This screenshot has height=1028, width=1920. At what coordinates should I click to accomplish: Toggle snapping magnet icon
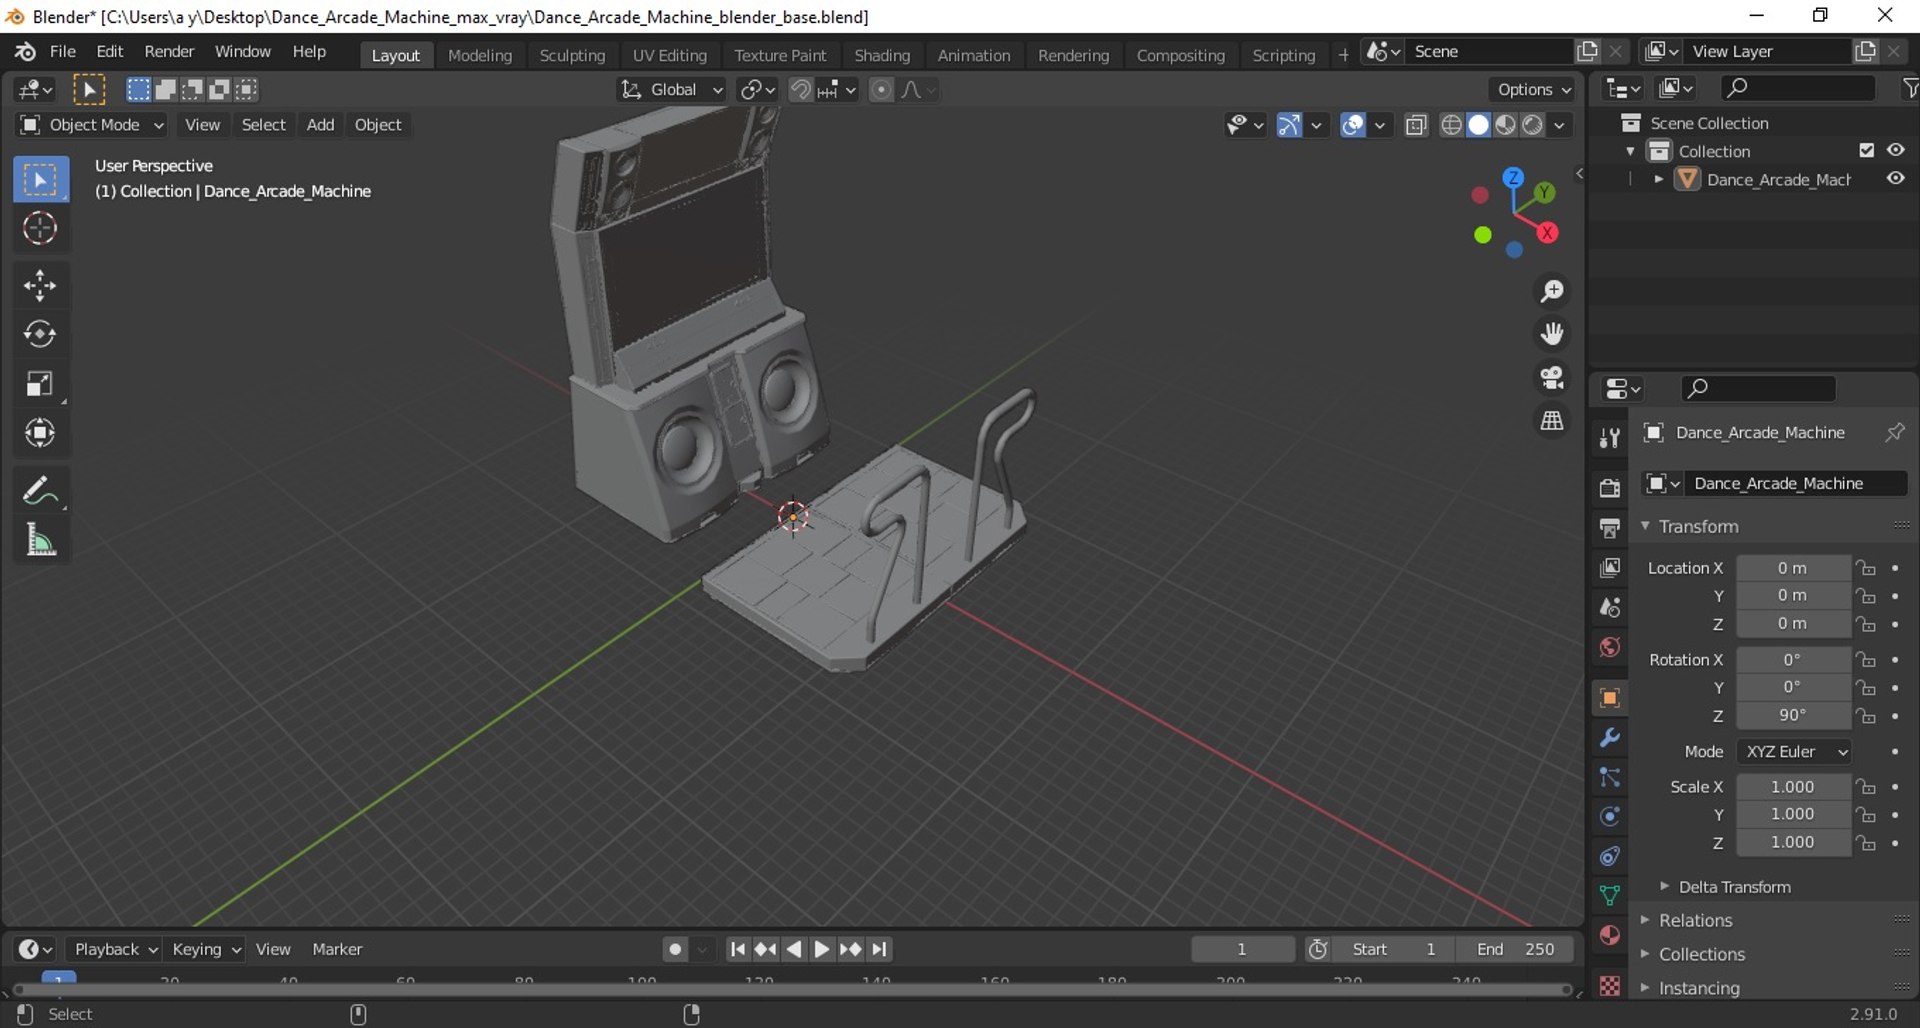click(x=800, y=90)
